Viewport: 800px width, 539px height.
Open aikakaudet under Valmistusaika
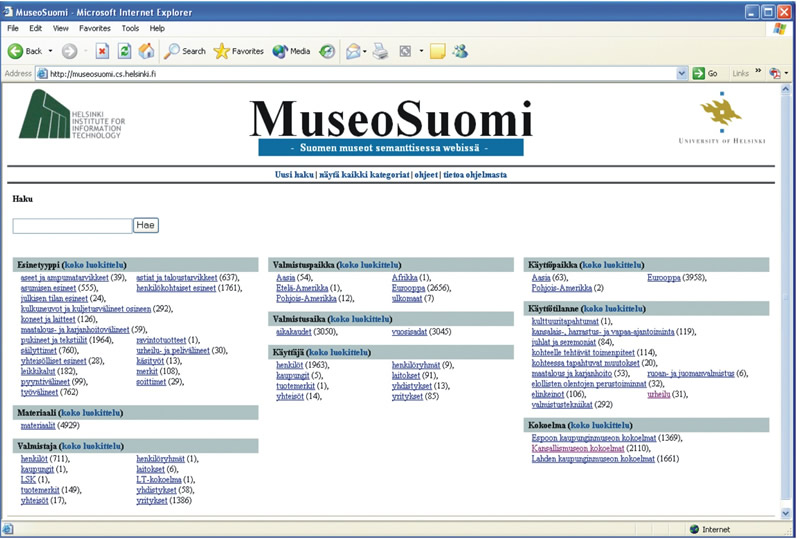pyautogui.click(x=294, y=332)
